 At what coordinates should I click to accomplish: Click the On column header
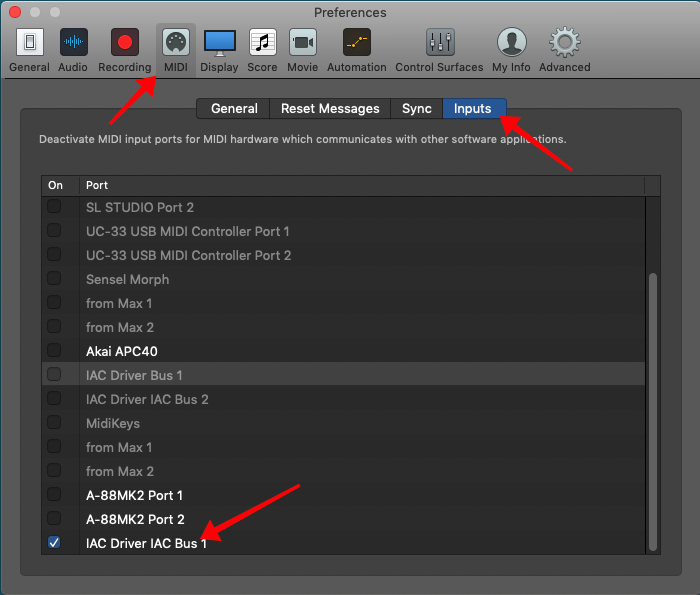pyautogui.click(x=61, y=185)
